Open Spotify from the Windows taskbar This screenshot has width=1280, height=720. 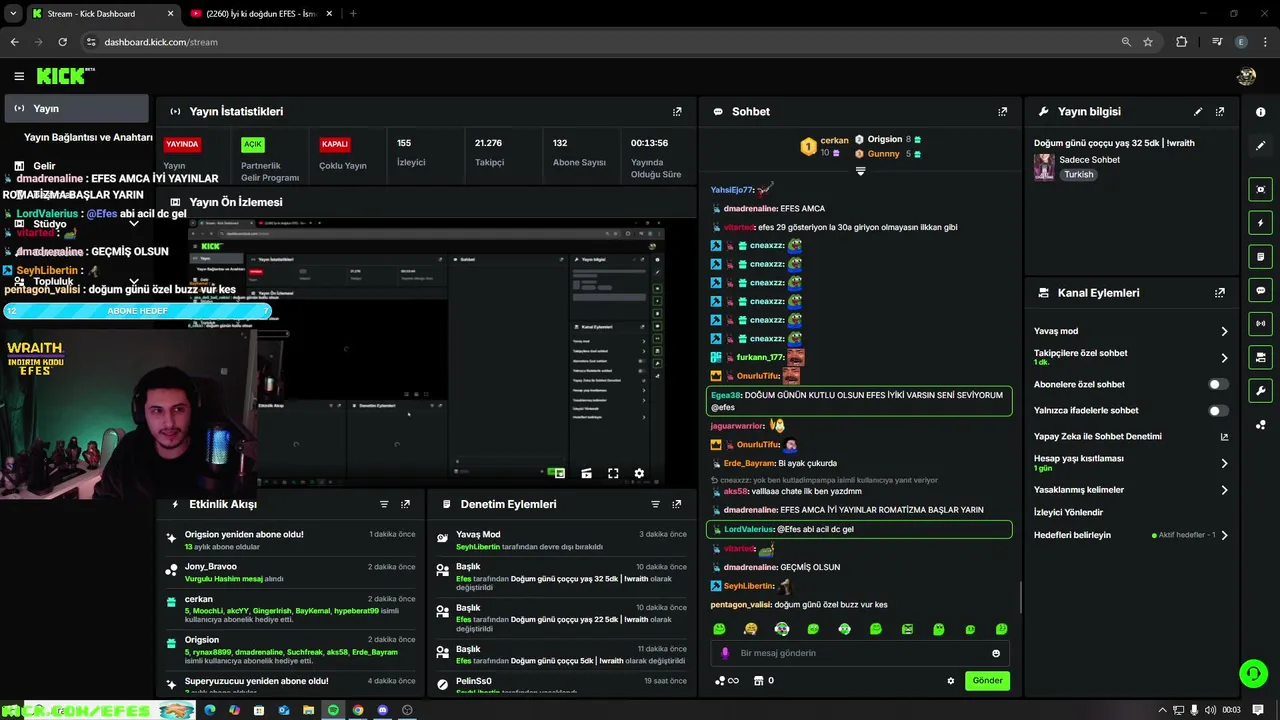pyautogui.click(x=333, y=710)
